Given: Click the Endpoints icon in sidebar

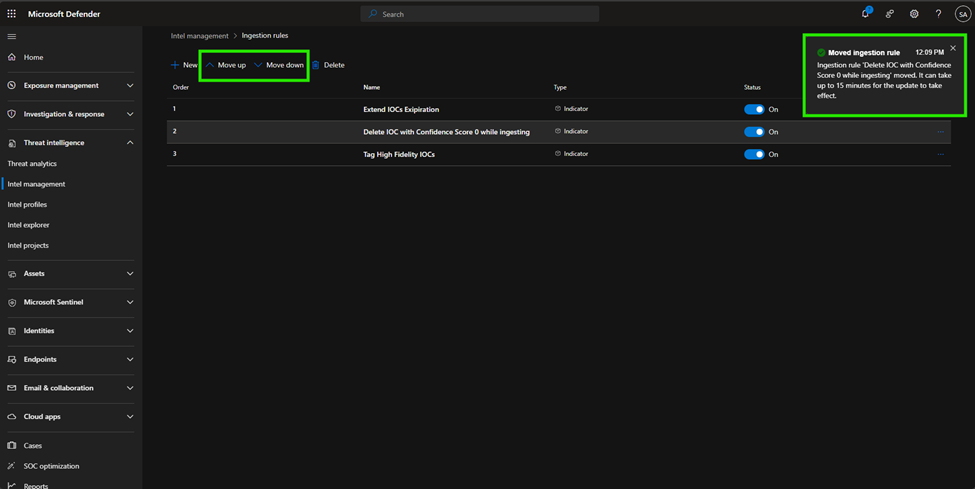Looking at the screenshot, I should click(x=11, y=360).
